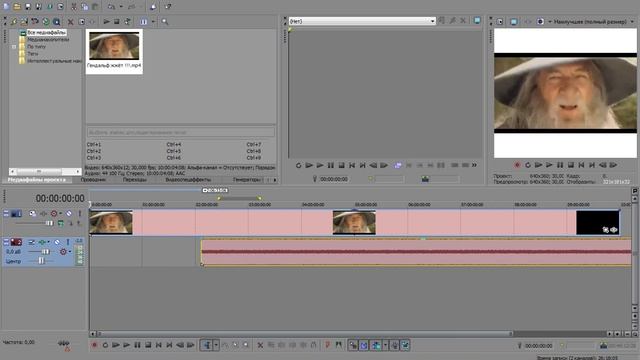Minimize video track 1 height
The image size is (640, 360).
pos(6,213)
